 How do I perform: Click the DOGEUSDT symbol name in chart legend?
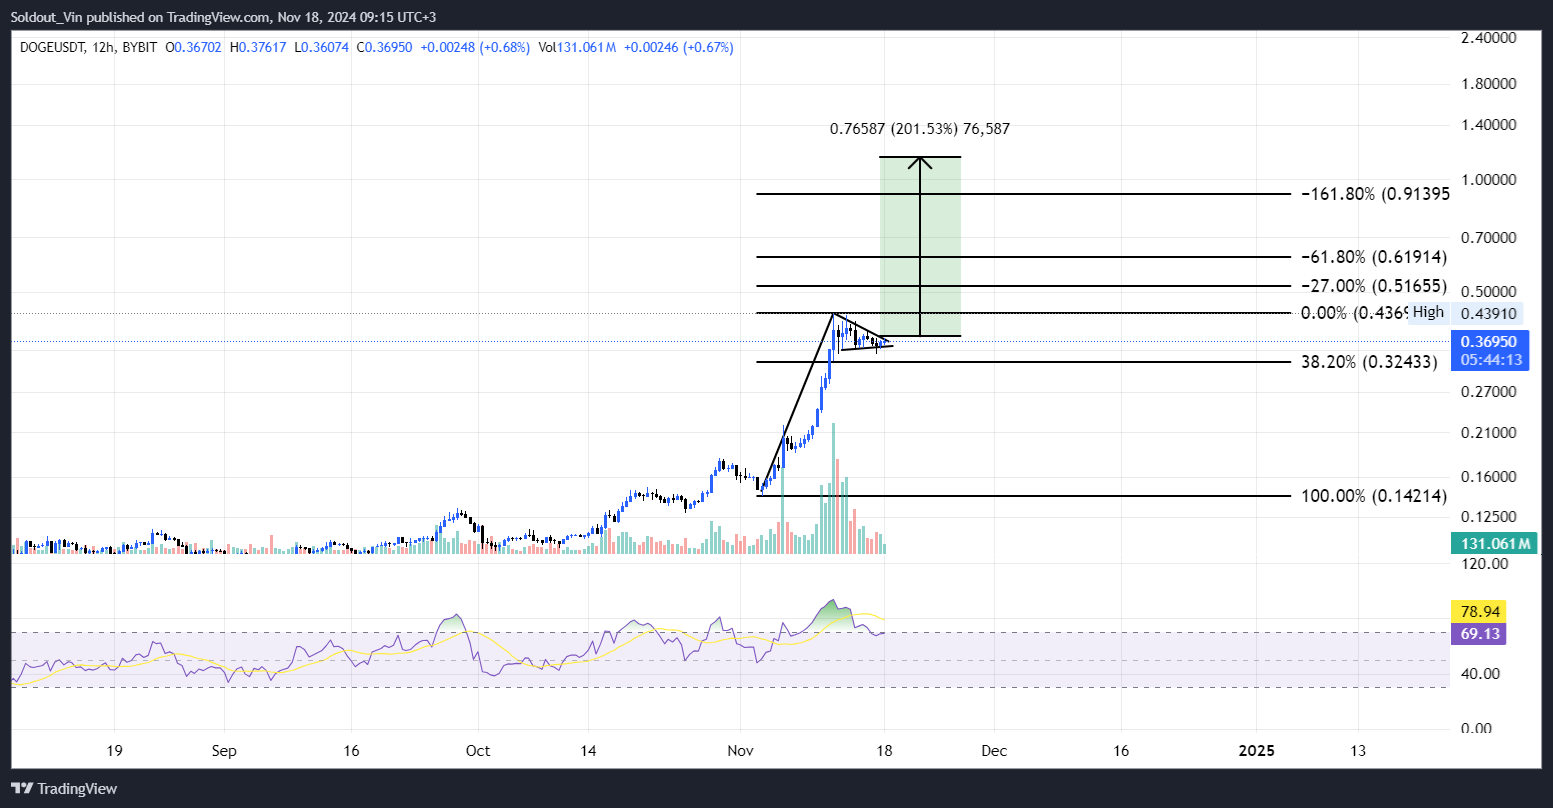(x=54, y=47)
